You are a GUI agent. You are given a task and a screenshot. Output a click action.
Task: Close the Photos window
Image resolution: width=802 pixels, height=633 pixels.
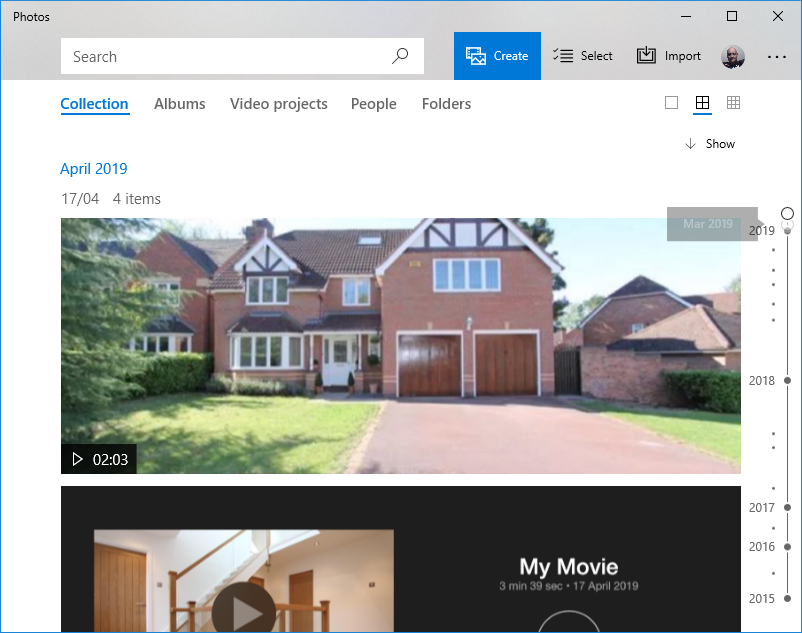tap(777, 16)
